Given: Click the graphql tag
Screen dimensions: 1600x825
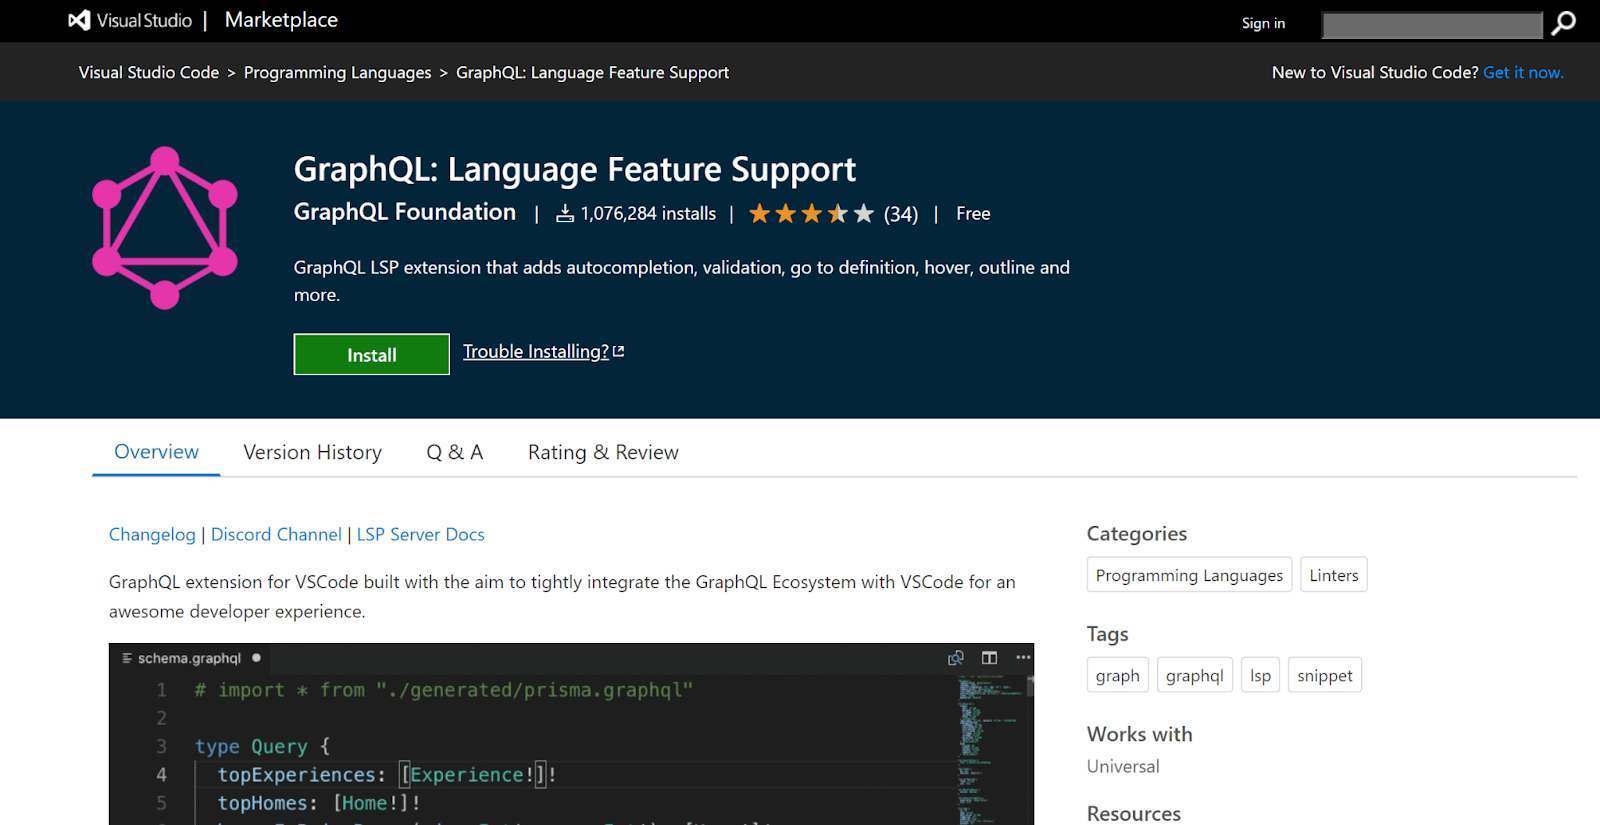Looking at the screenshot, I should tap(1194, 675).
